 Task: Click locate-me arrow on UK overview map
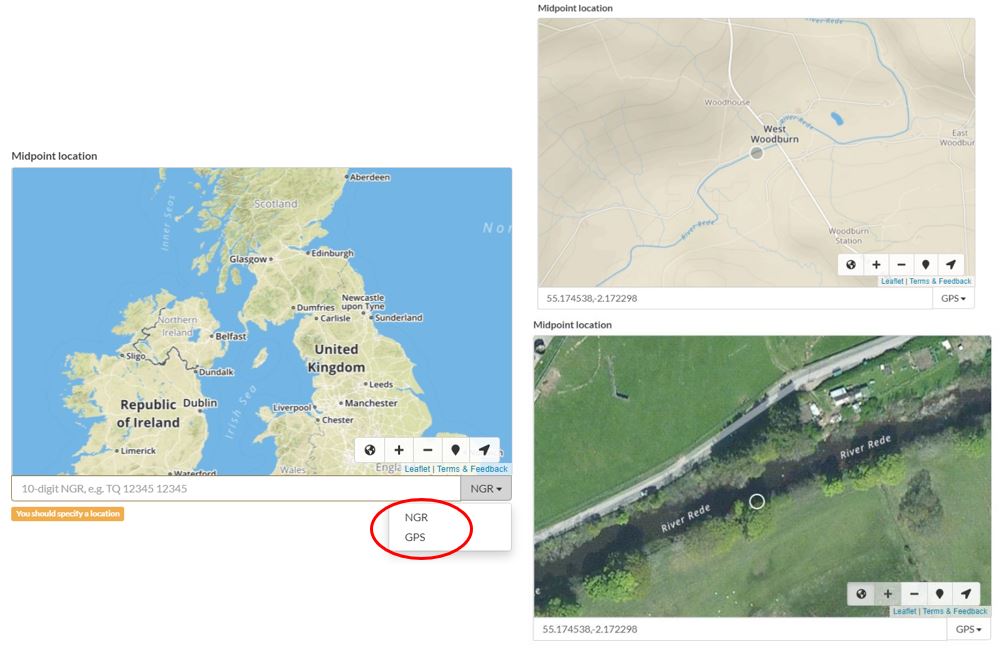[484, 450]
